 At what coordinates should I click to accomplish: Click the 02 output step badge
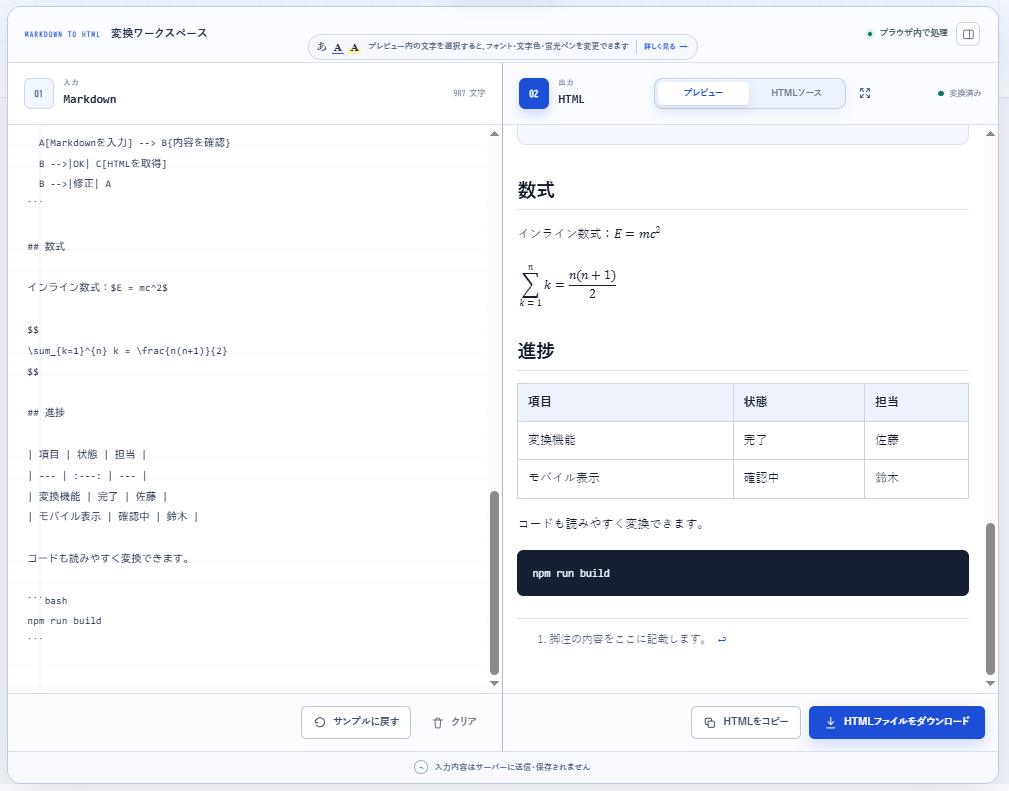(533, 93)
